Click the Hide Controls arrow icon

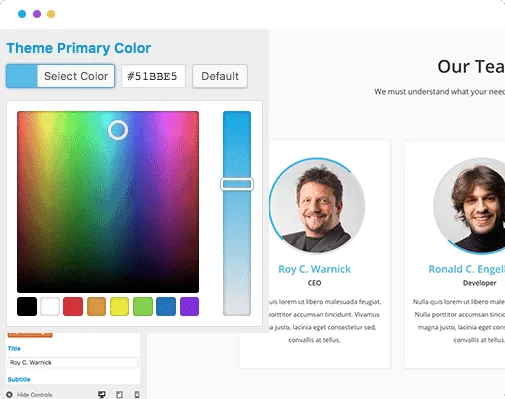coord(9,395)
